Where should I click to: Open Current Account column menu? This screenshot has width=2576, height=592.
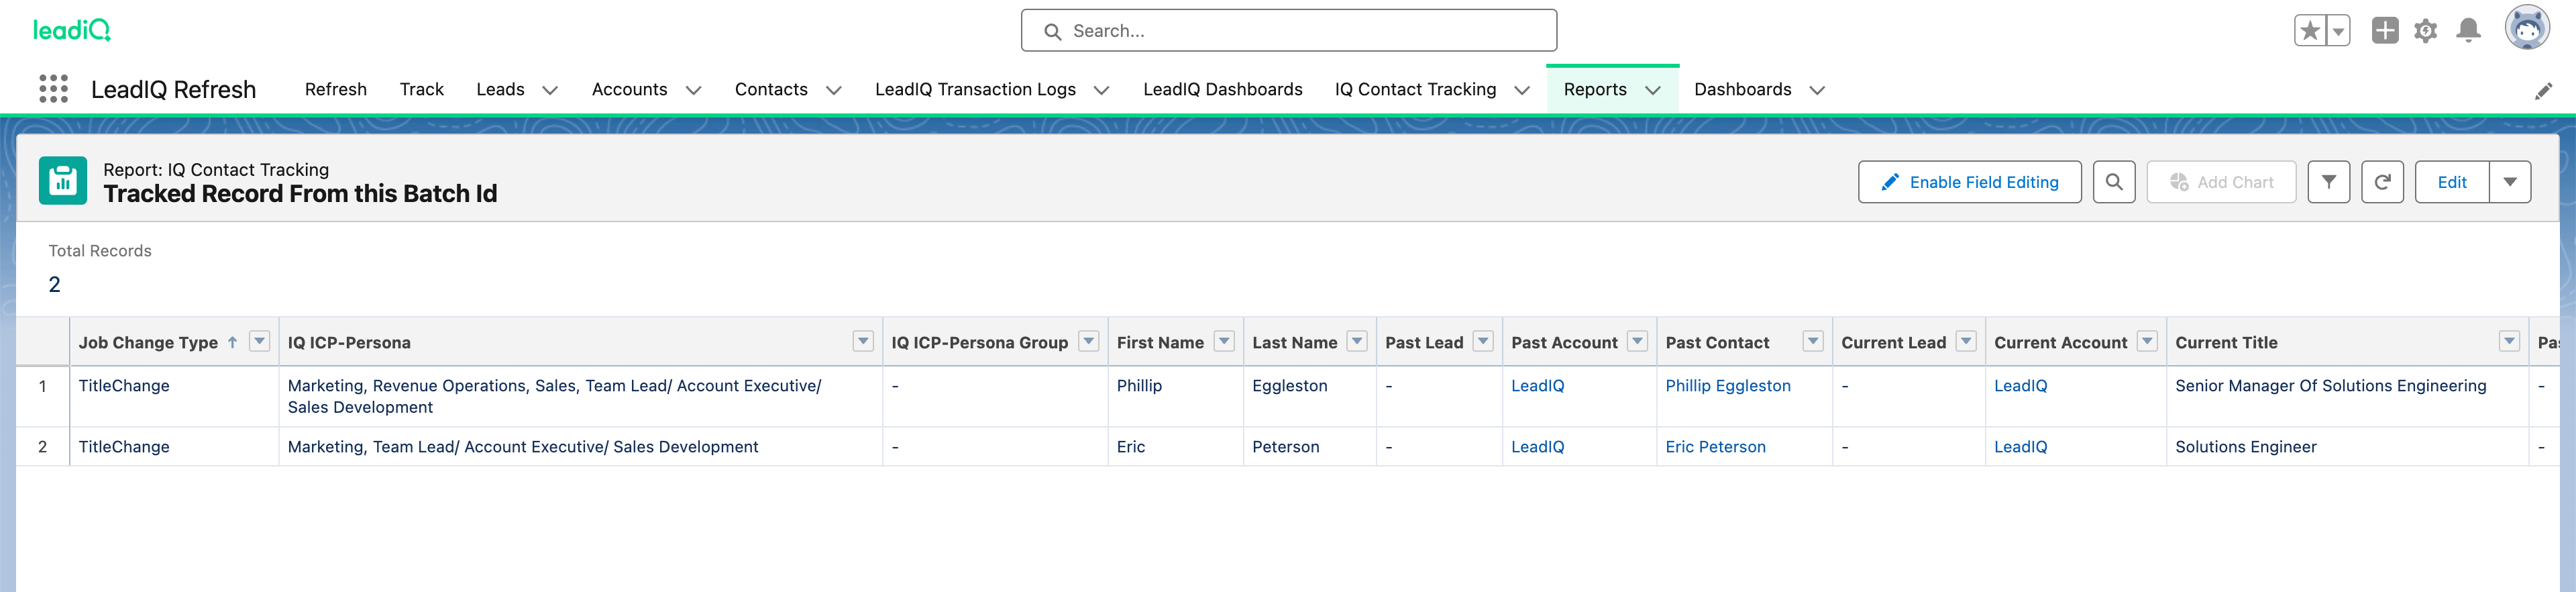tap(2147, 342)
